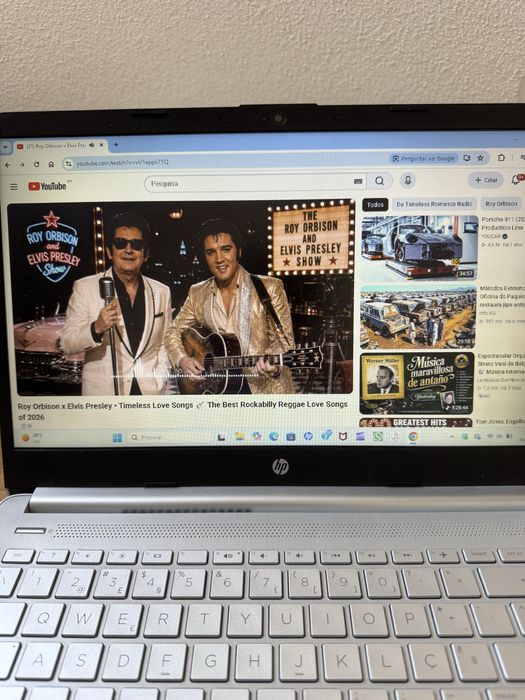
Task: Expand the tab search dropdown arrow
Action: pyautogui.click(x=4, y=147)
